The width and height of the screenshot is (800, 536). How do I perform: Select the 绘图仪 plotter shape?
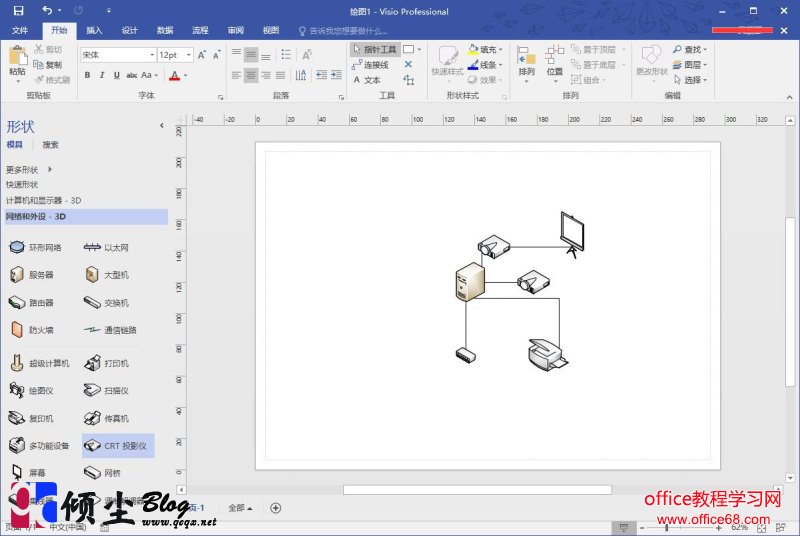click(31, 391)
